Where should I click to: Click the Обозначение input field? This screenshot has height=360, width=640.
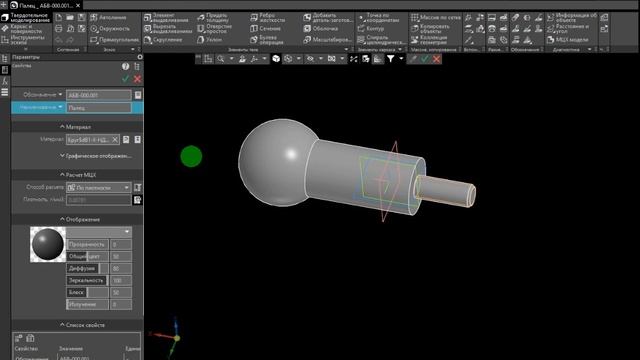coord(98,95)
